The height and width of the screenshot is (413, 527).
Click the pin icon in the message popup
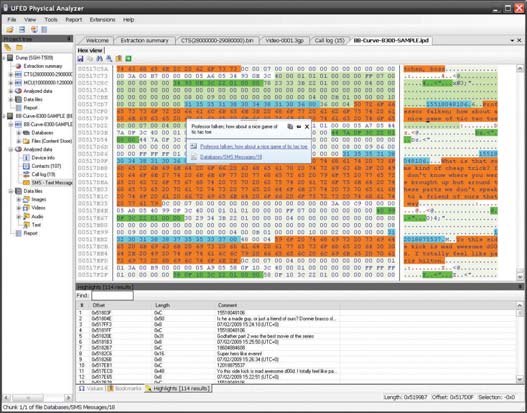click(298, 127)
